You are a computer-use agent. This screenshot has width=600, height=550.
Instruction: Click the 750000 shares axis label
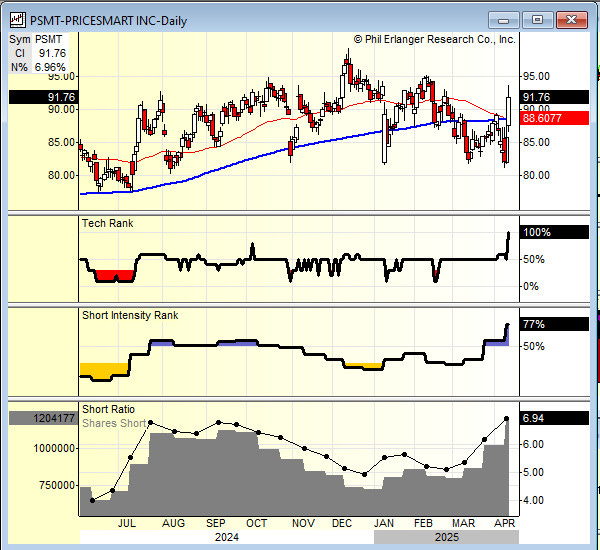click(x=57, y=485)
